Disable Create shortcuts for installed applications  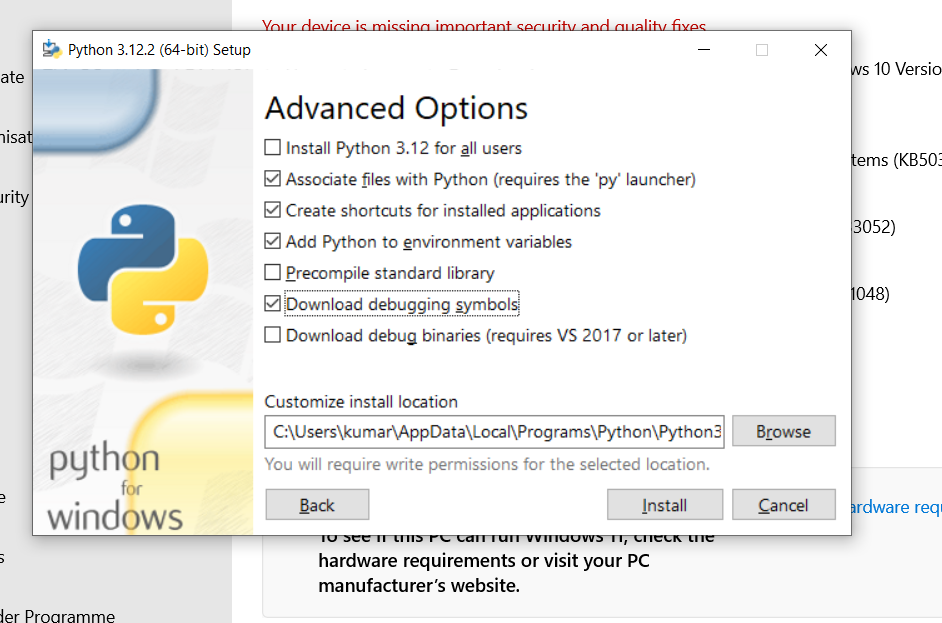(271, 210)
